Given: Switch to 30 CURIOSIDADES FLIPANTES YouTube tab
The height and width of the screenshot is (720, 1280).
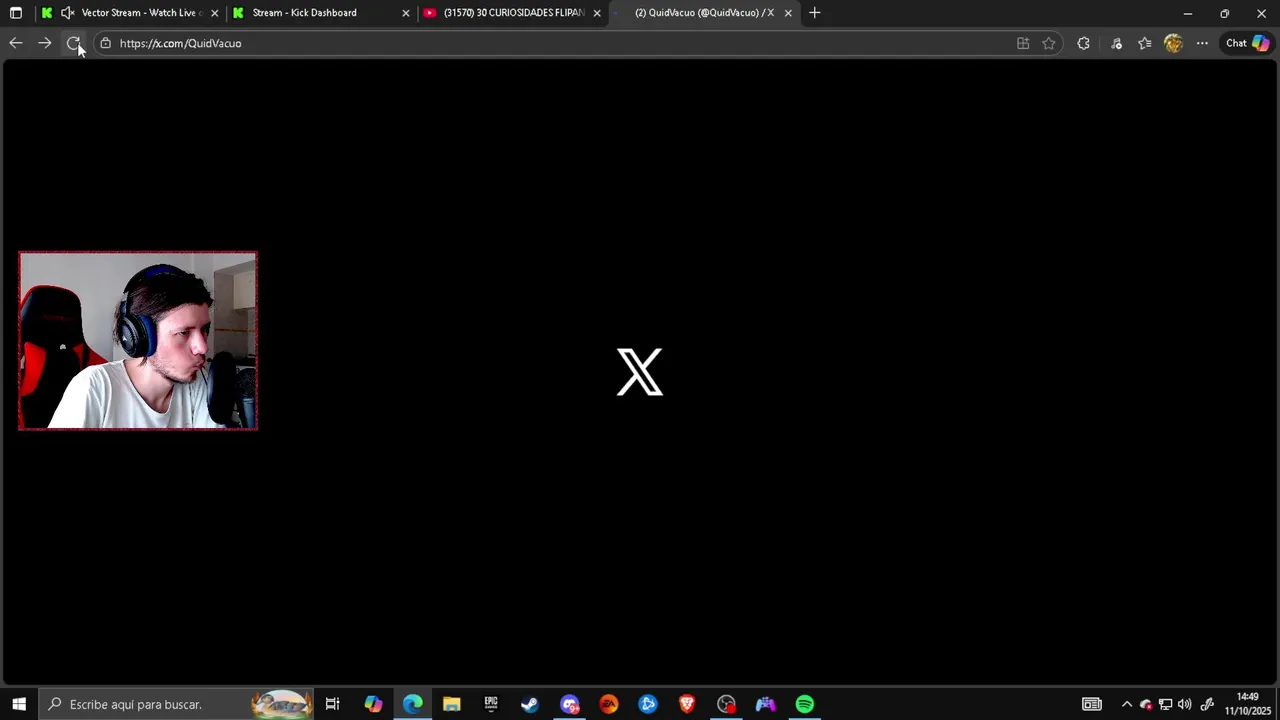Looking at the screenshot, I should pos(512,13).
